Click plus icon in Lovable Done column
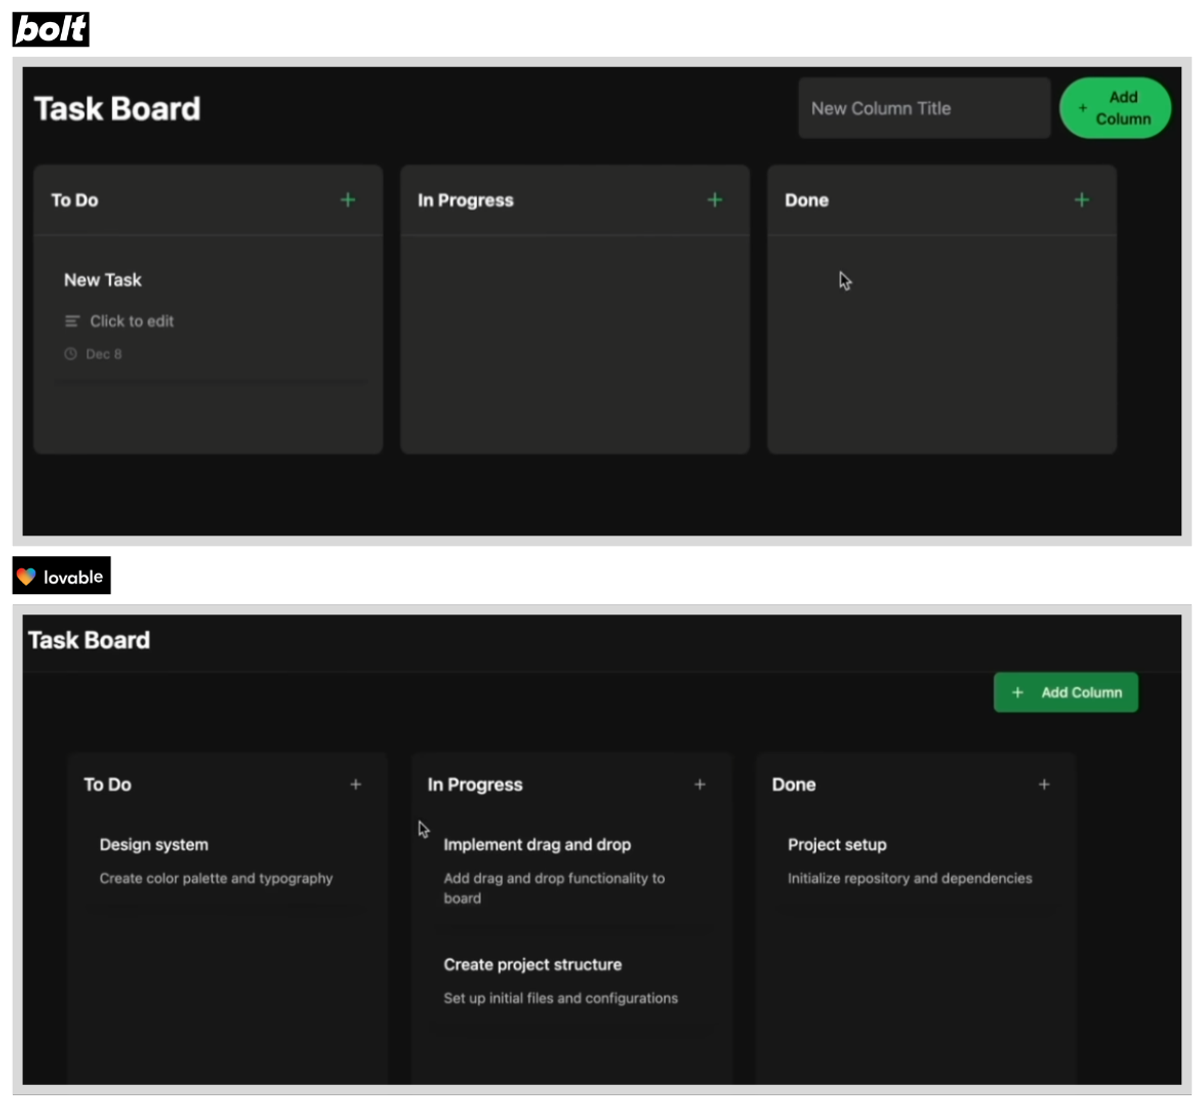Viewport: 1200px width, 1104px height. [x=1044, y=785]
